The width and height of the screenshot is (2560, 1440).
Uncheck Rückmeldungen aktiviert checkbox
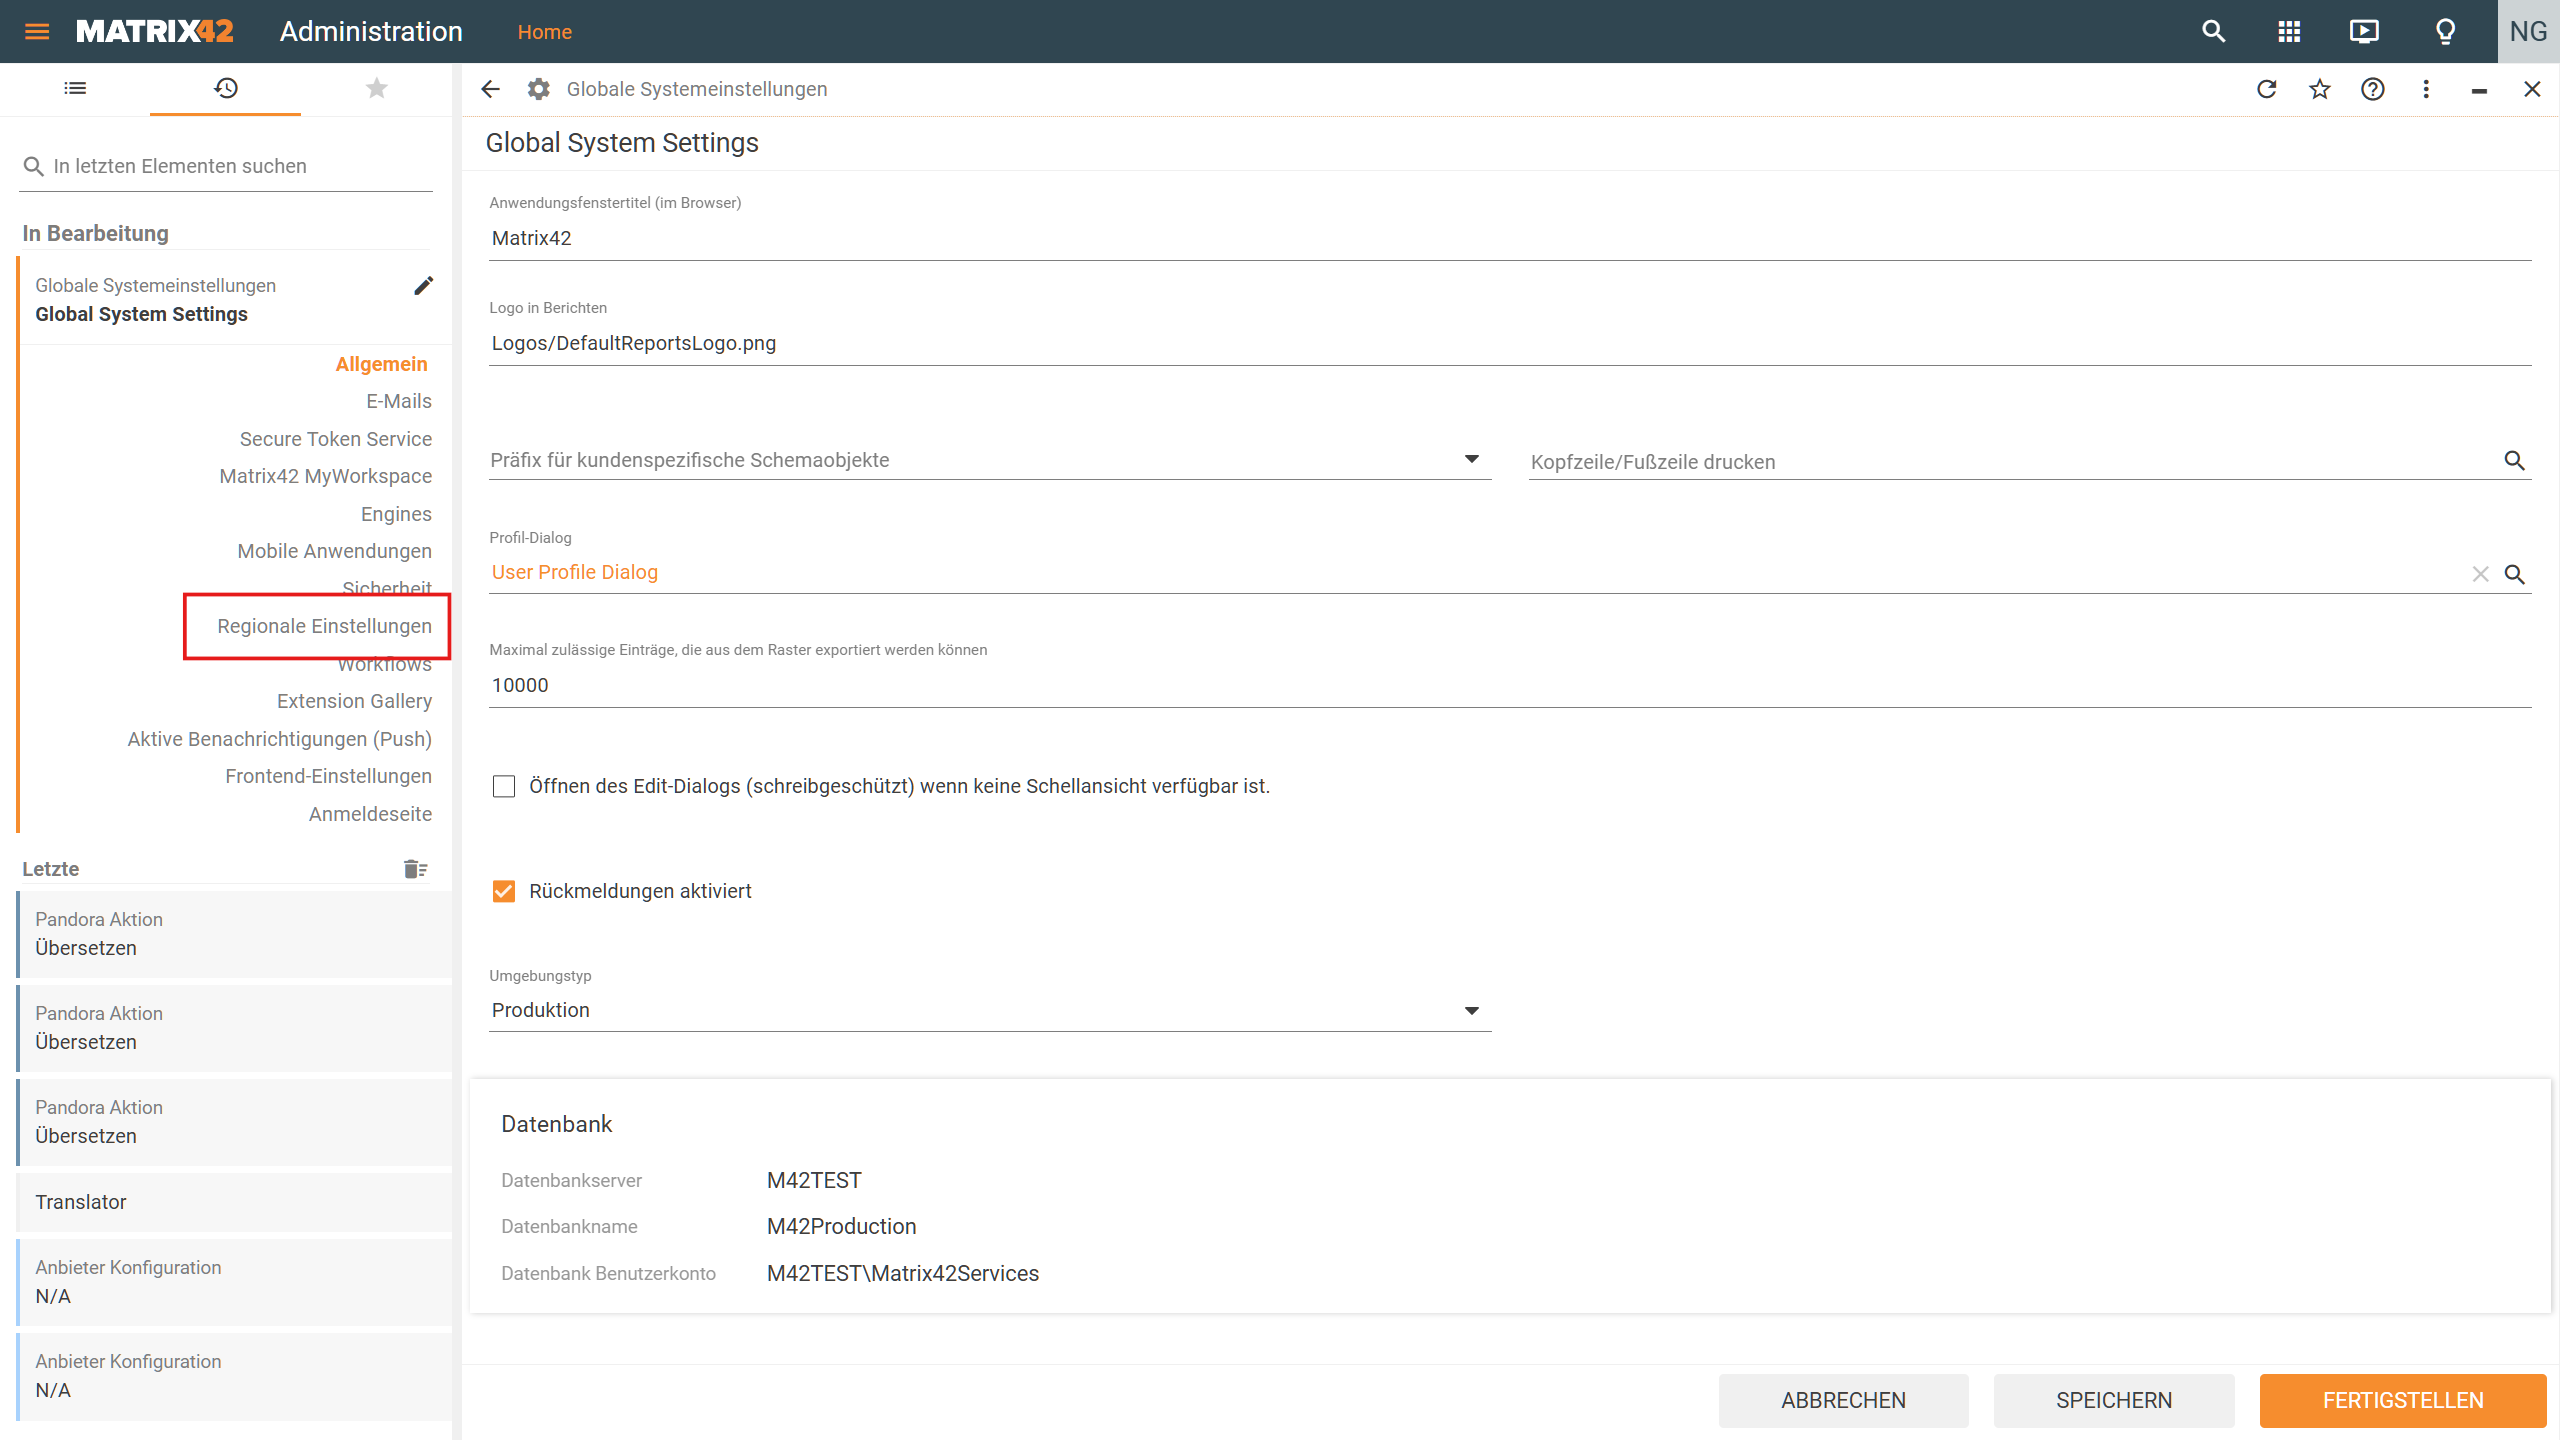(x=504, y=891)
